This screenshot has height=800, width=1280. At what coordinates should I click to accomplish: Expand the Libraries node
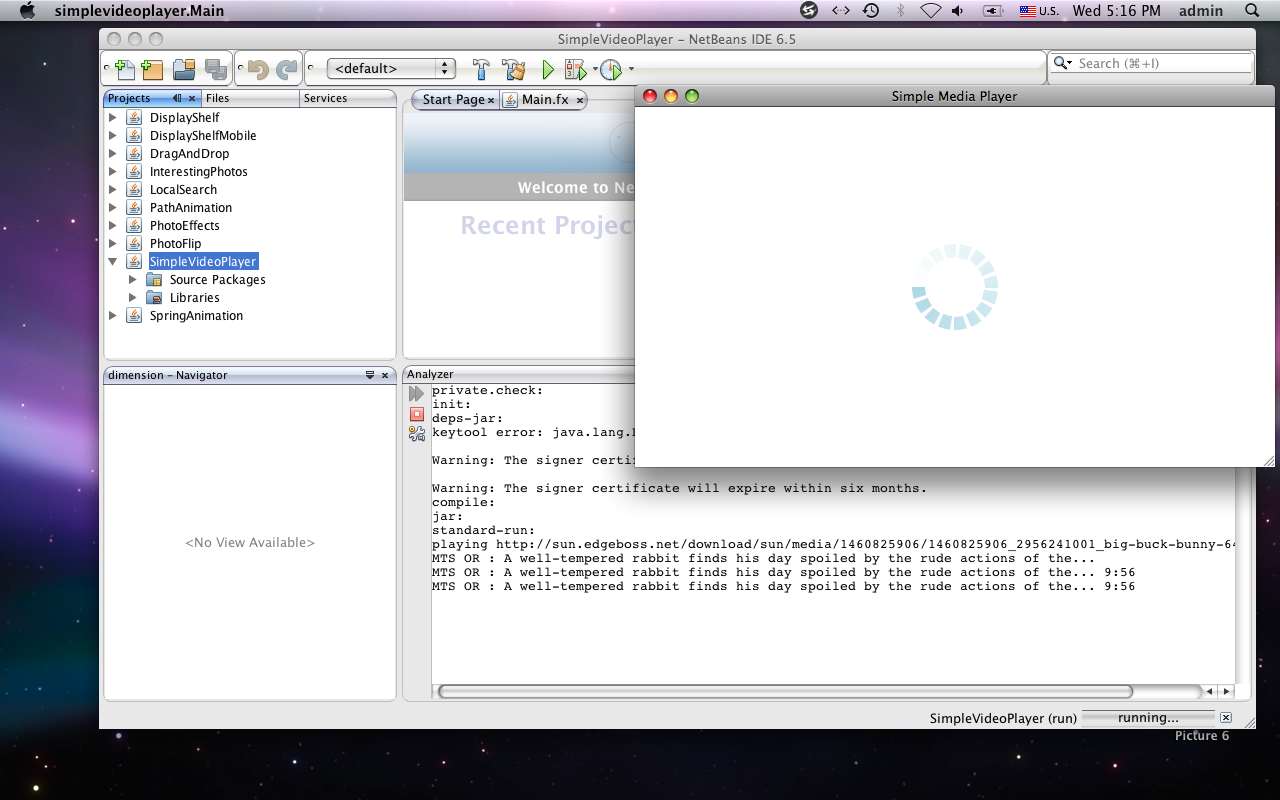[x=133, y=298]
